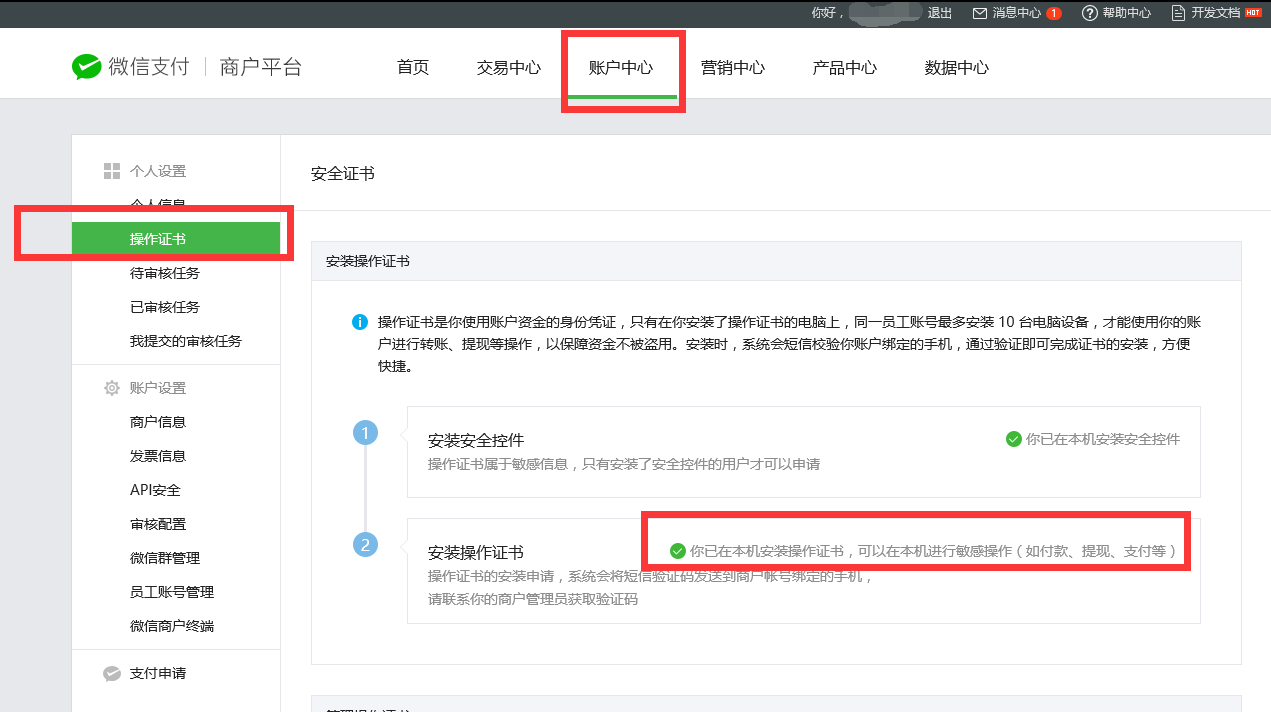
Task: Open 员工账号管理 from the sidebar
Action: (172, 592)
